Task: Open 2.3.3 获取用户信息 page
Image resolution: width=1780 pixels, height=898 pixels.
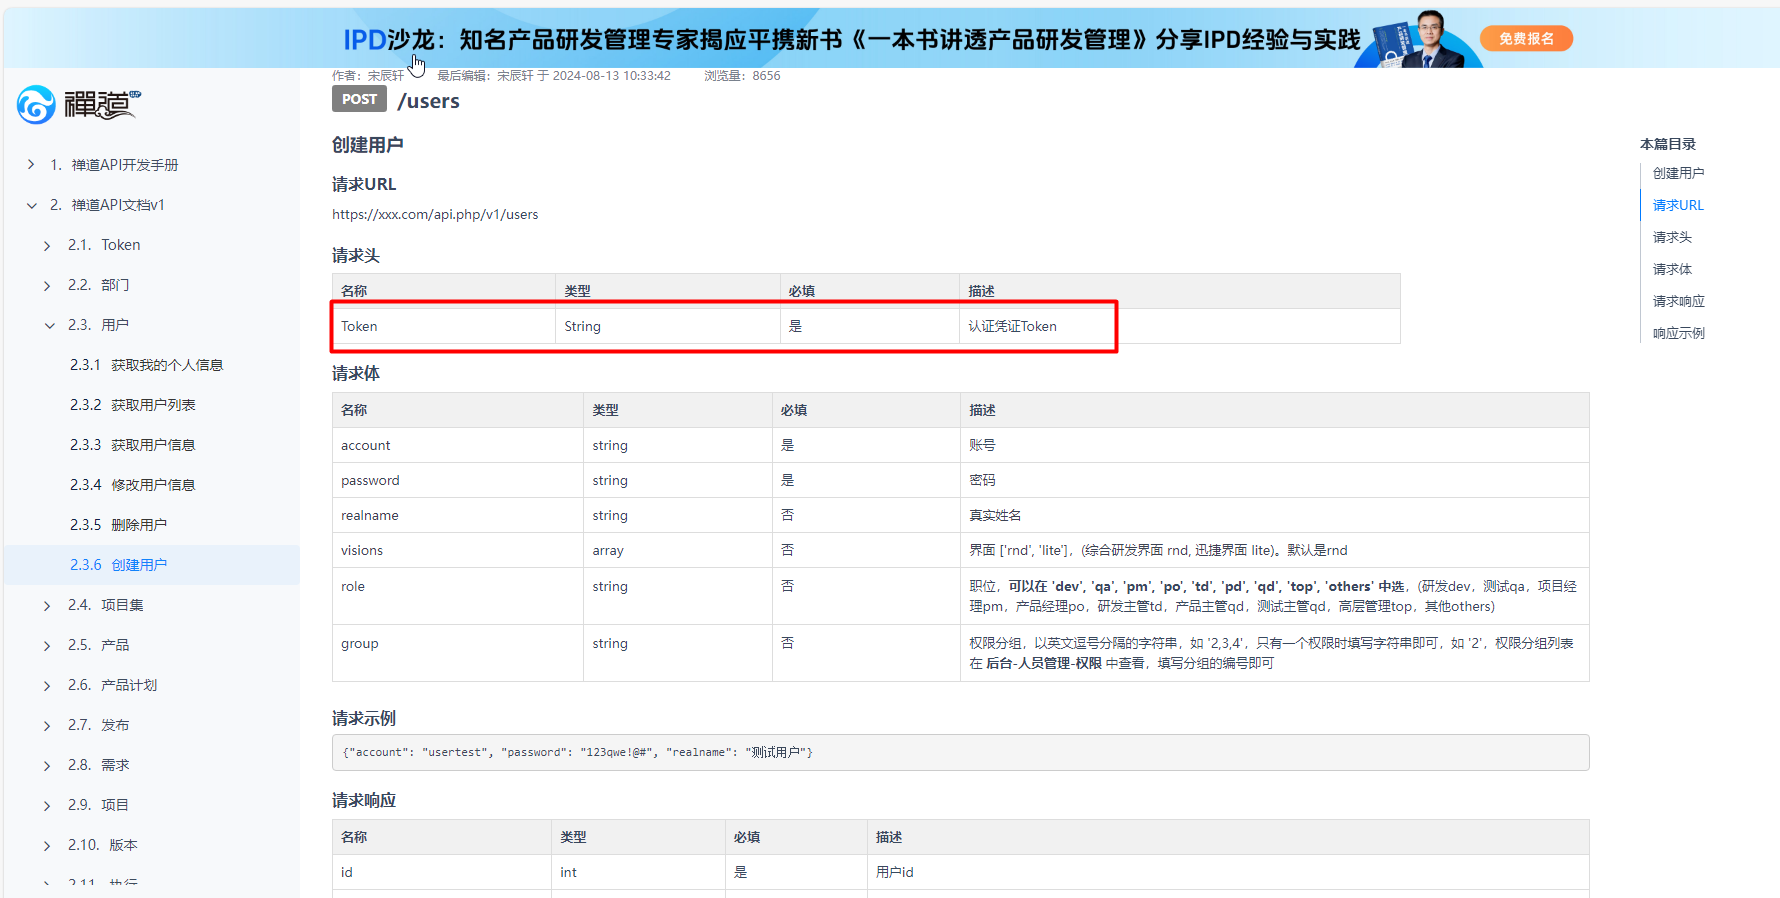Action: [x=133, y=445]
